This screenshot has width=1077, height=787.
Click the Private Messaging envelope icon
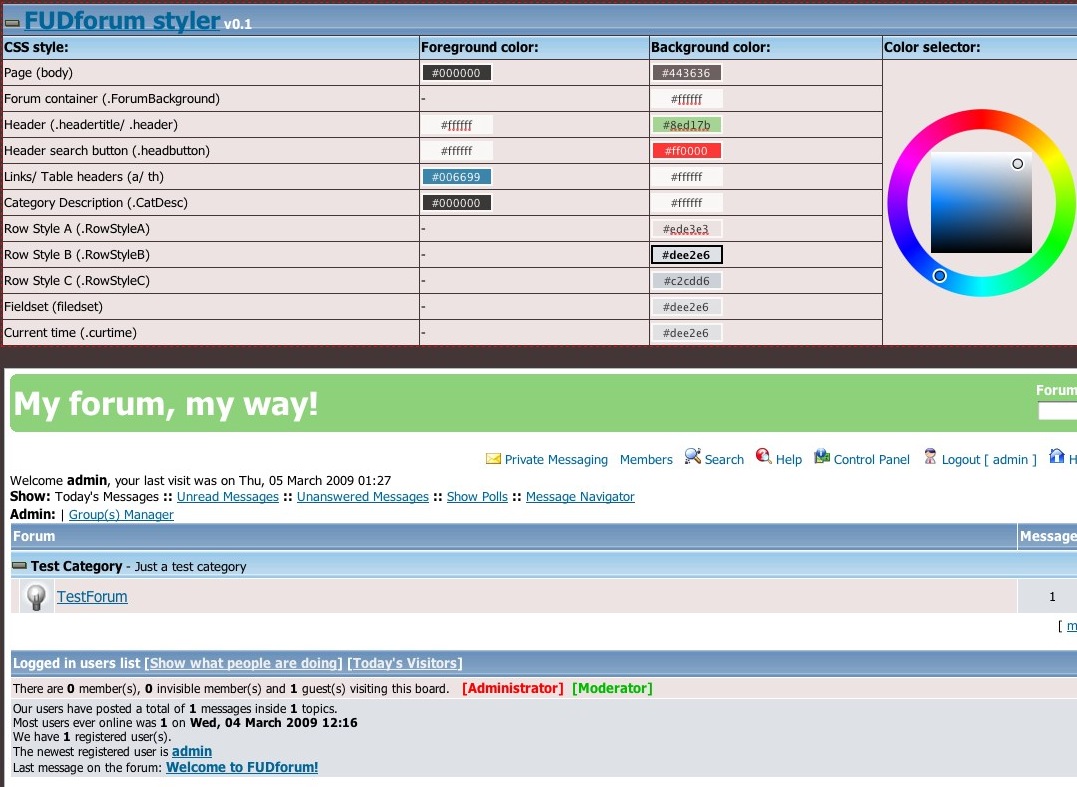click(x=493, y=458)
